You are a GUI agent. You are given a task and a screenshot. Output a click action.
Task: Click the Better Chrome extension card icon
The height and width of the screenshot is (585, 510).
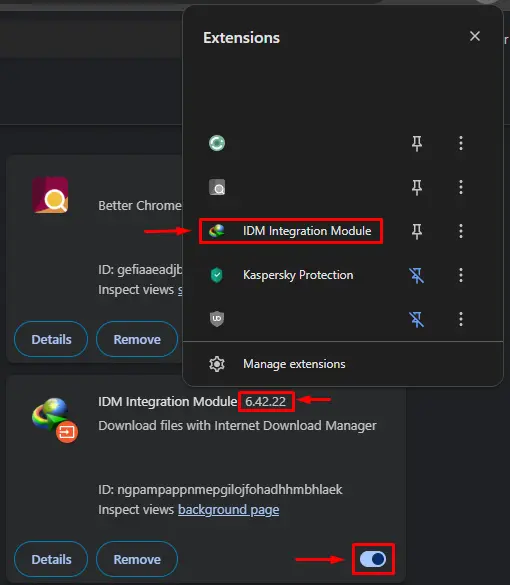click(50, 195)
